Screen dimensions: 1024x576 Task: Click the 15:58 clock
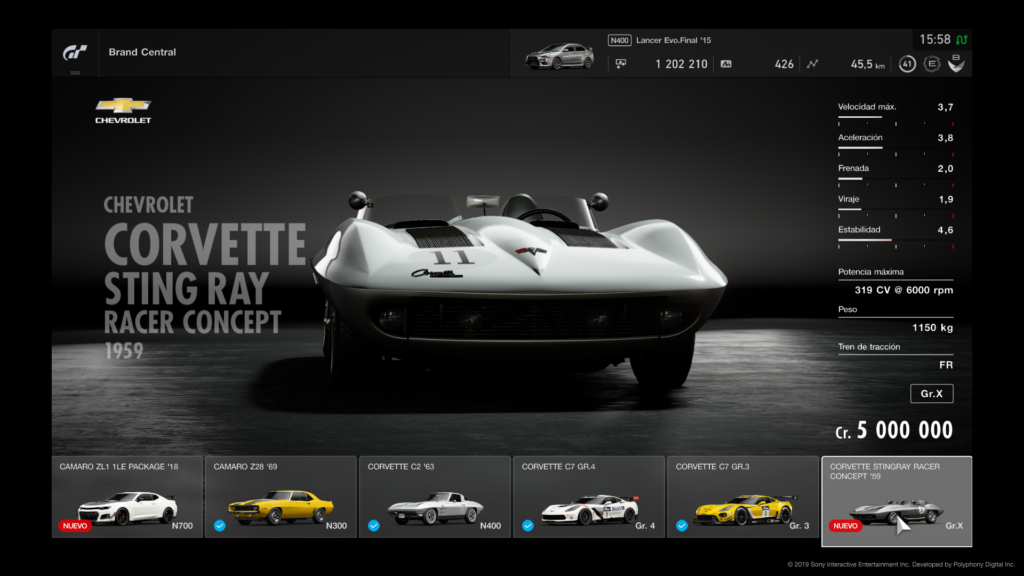click(x=935, y=40)
